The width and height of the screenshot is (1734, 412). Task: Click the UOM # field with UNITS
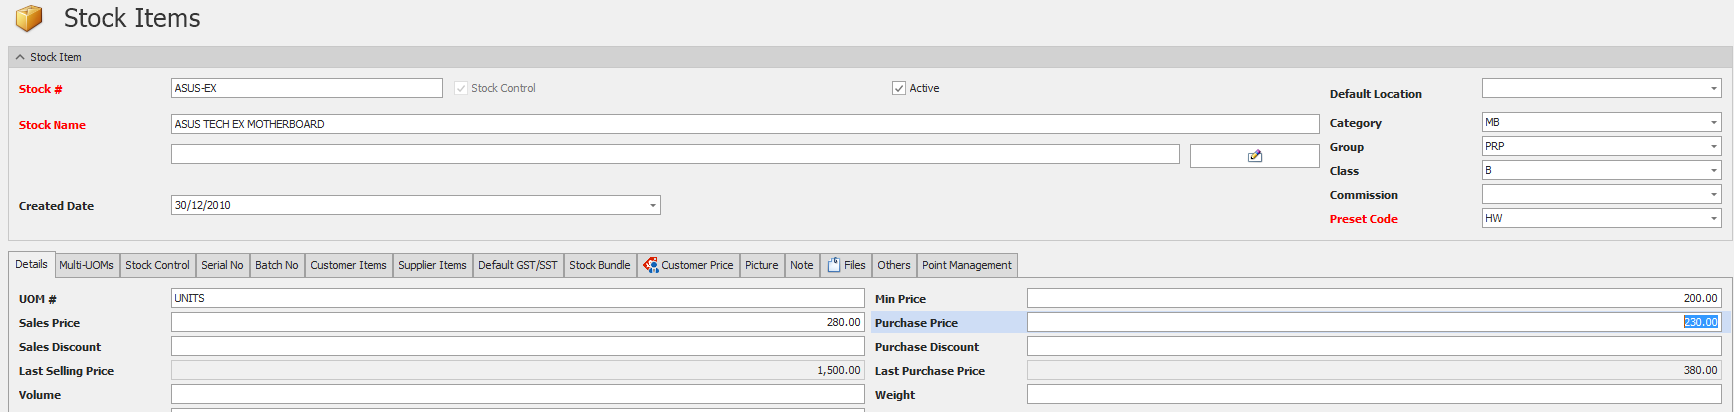point(518,298)
